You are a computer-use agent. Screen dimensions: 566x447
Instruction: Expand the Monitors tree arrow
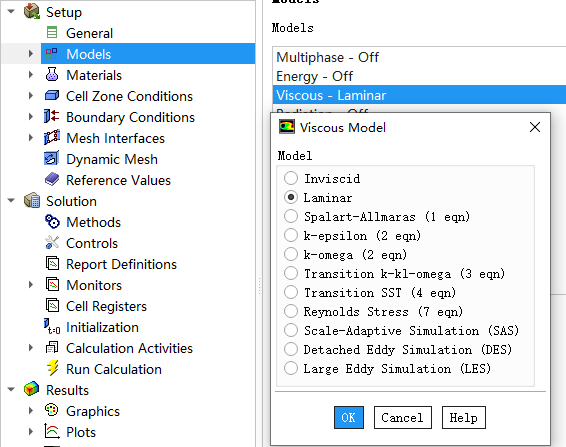(x=31, y=285)
